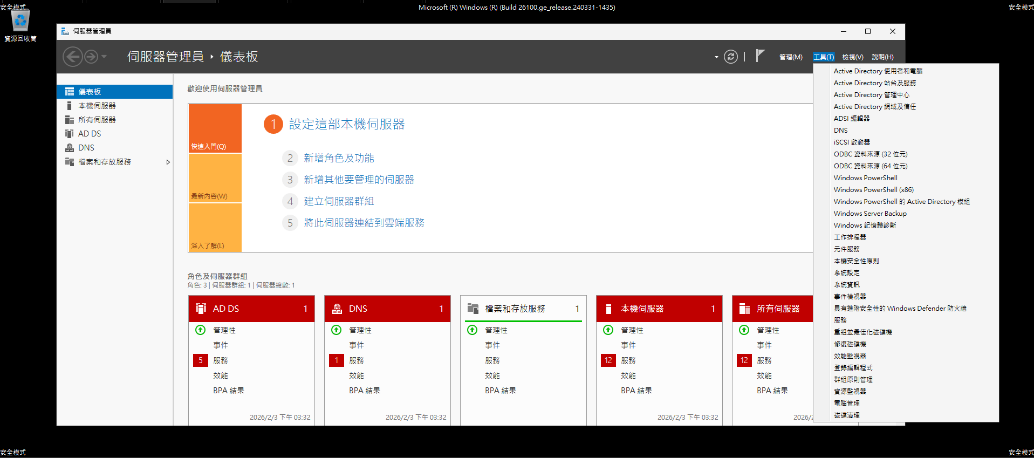1034x458 pixels.
Task: Open the 檔案和存放服務 tile header
Action: click(524, 308)
